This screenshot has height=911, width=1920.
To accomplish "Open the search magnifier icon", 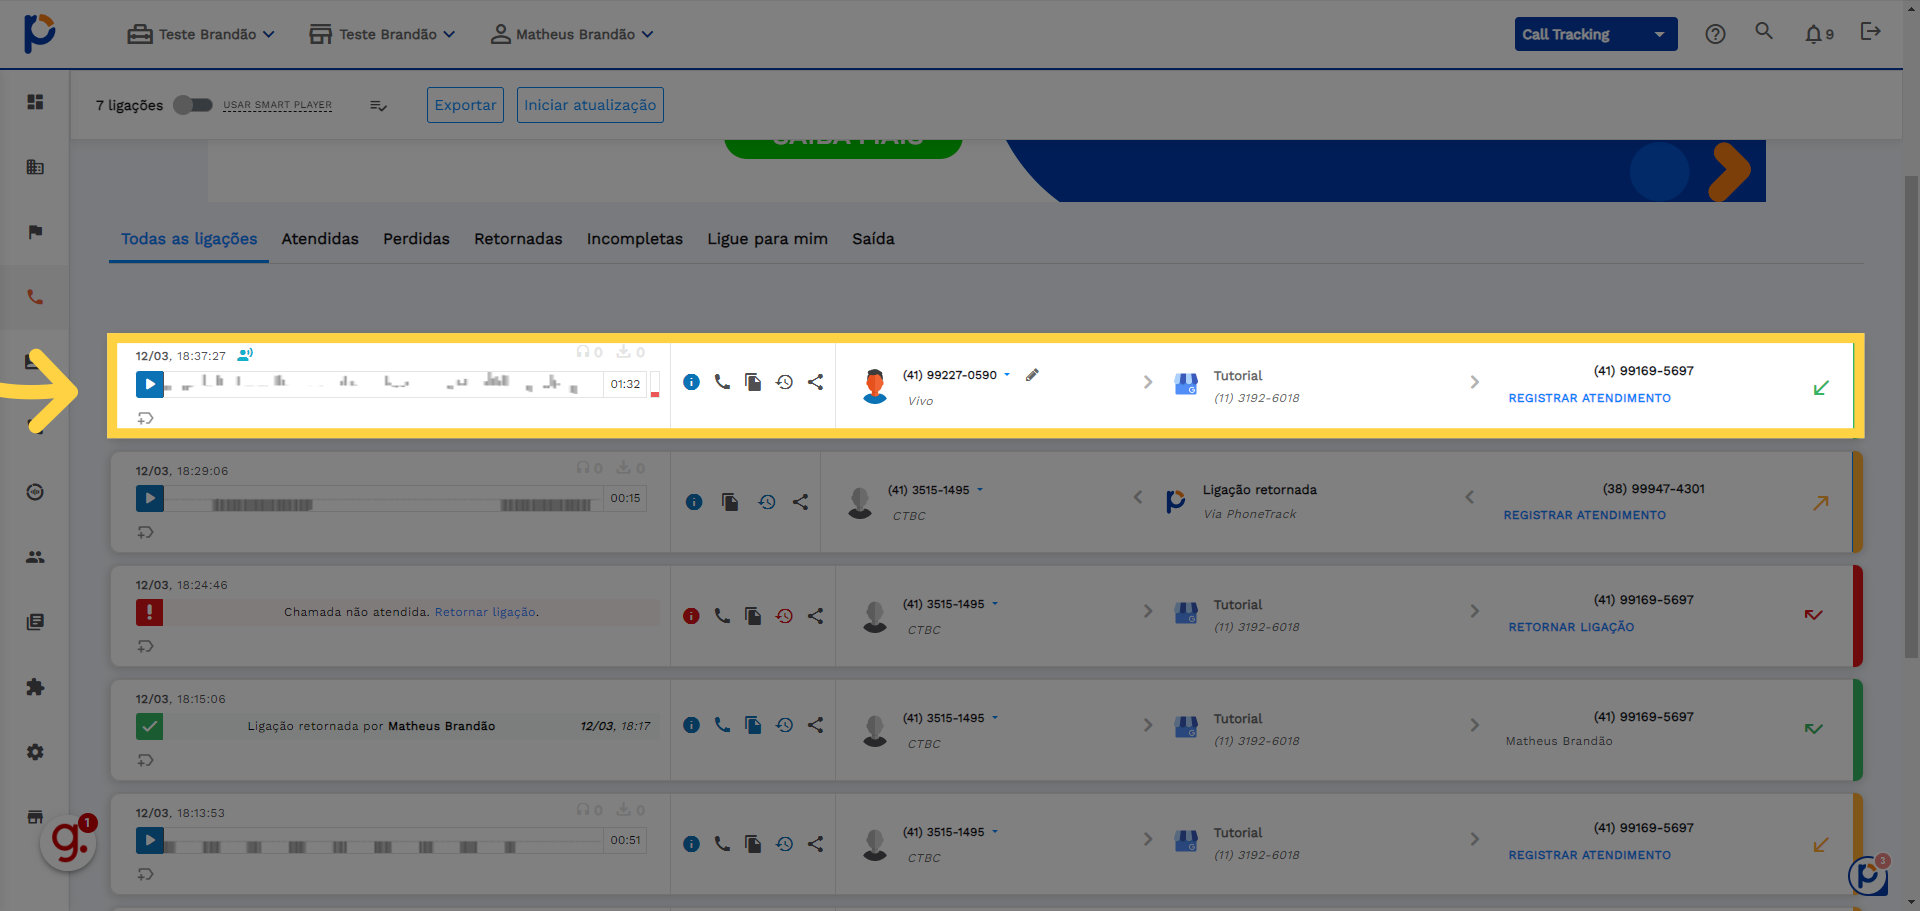I will click(1764, 32).
